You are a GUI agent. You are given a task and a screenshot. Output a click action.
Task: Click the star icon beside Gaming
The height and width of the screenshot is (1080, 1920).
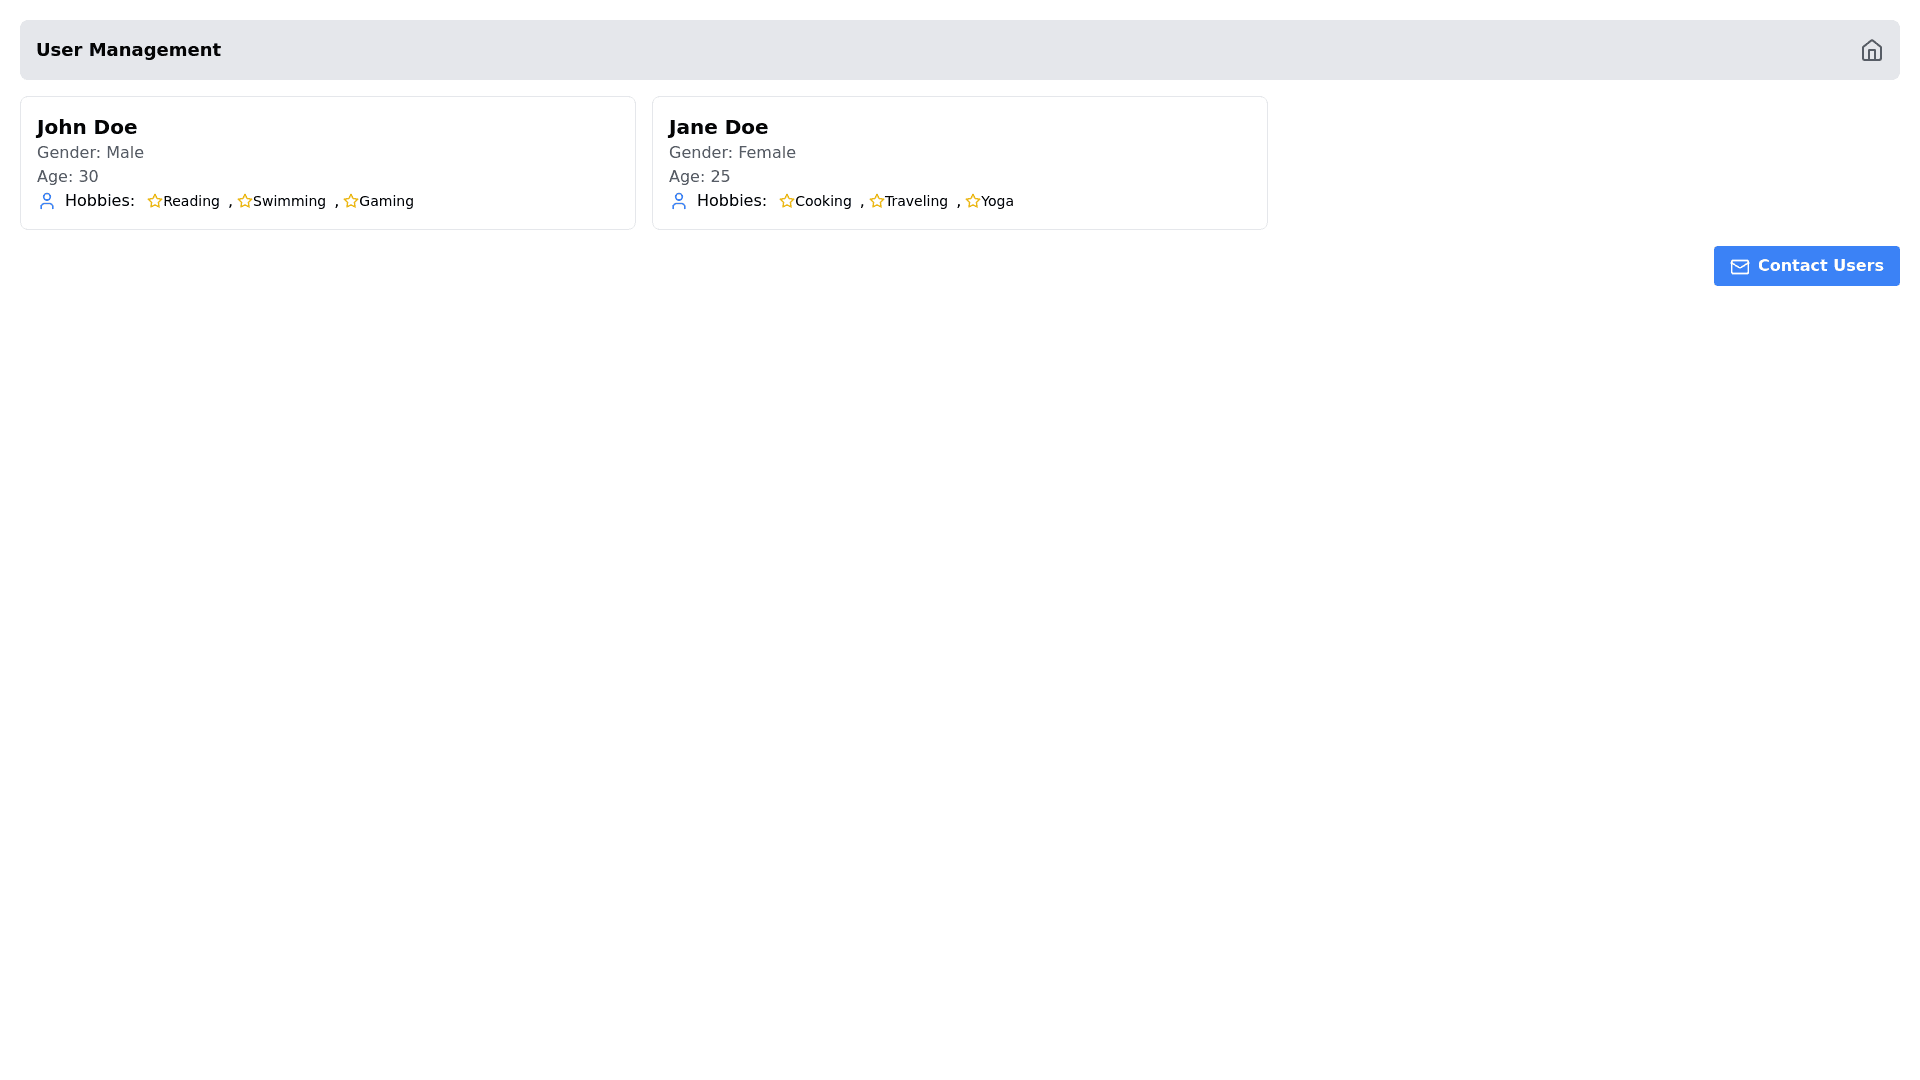coord(351,201)
